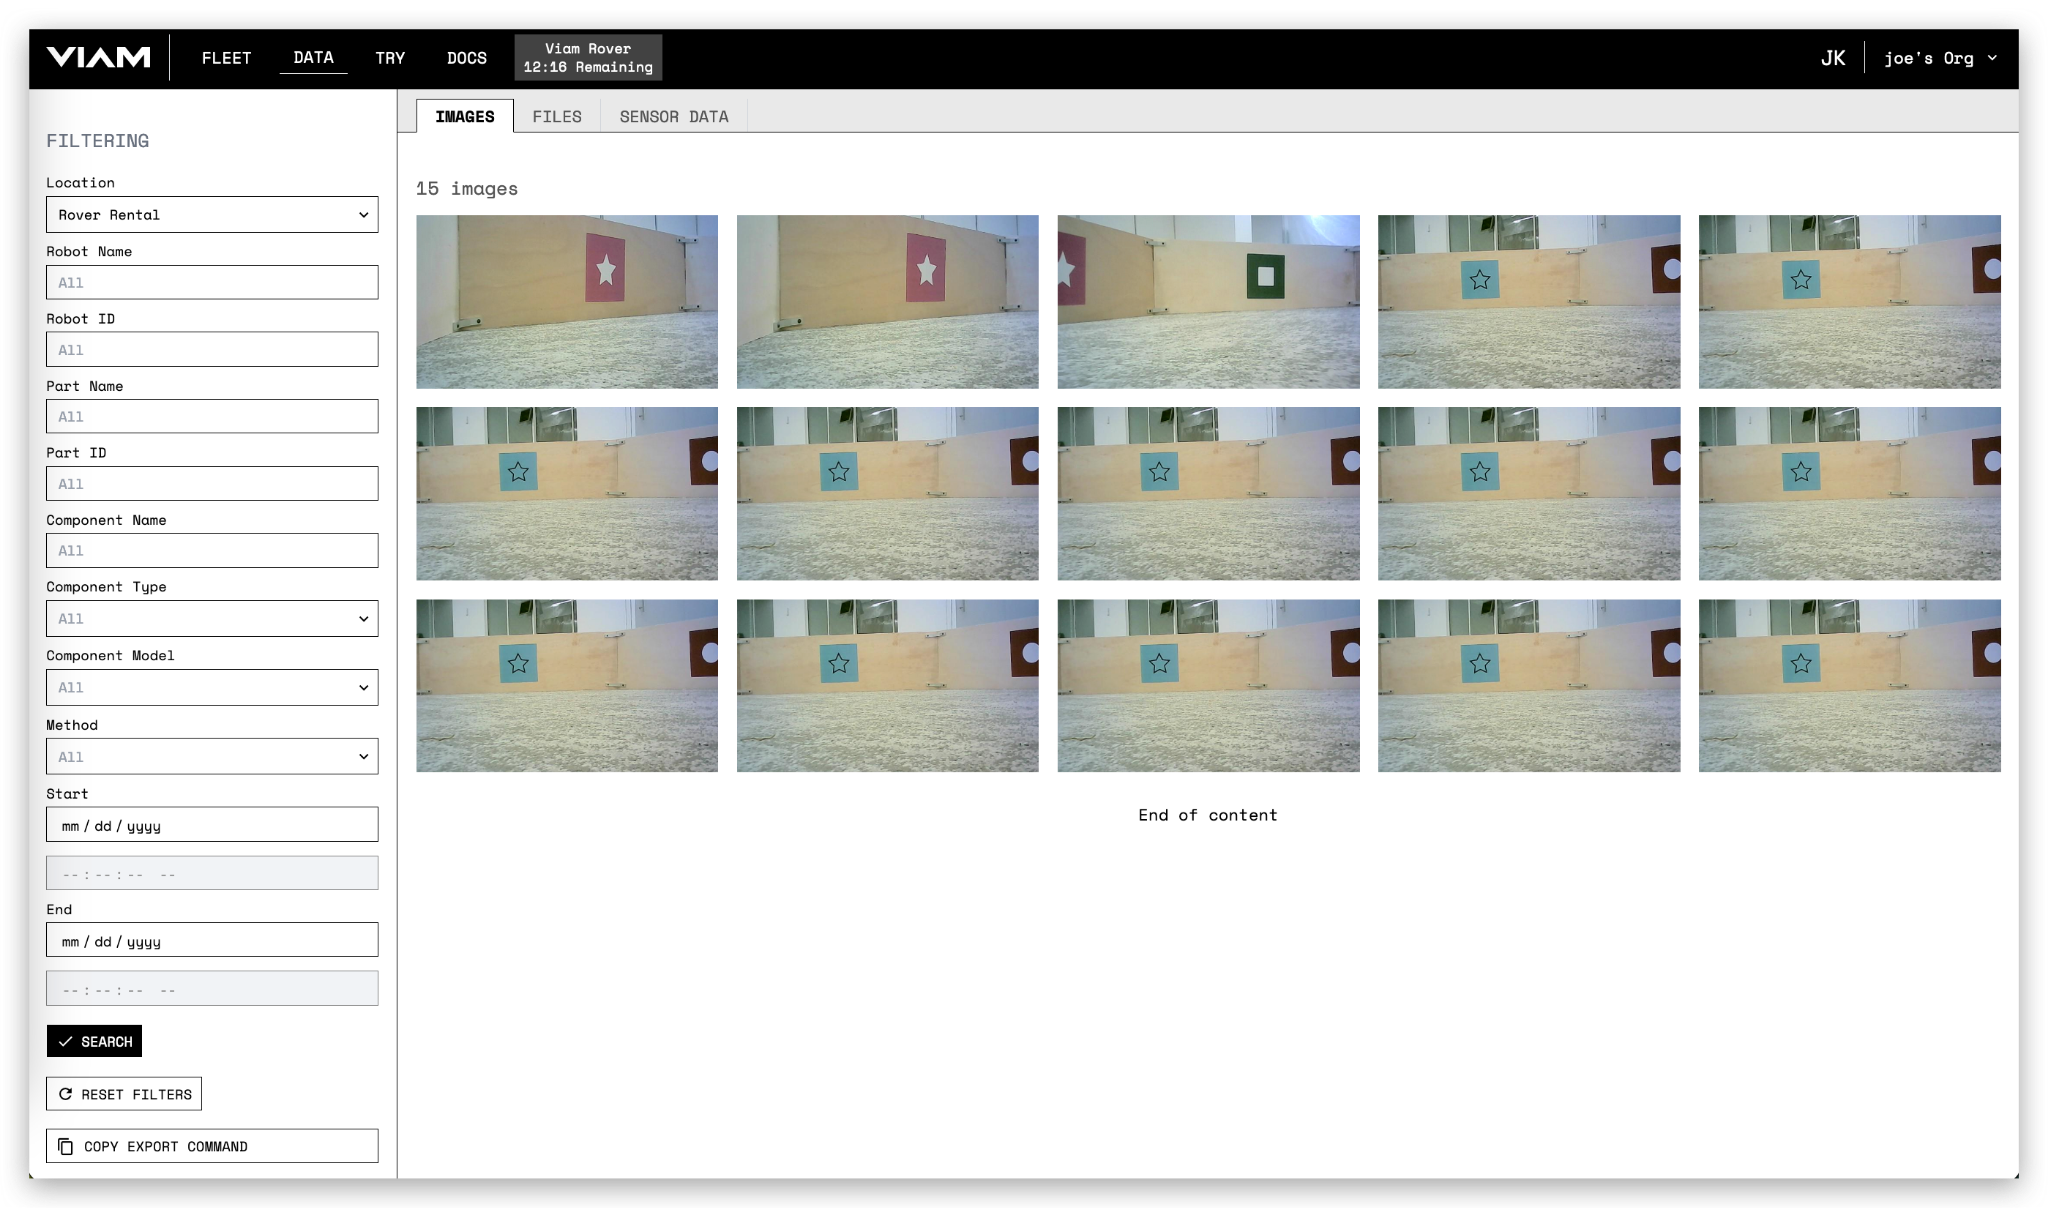Click the refresh icon on RESET FILTERS
The image size is (2048, 1208).
tap(66, 1093)
